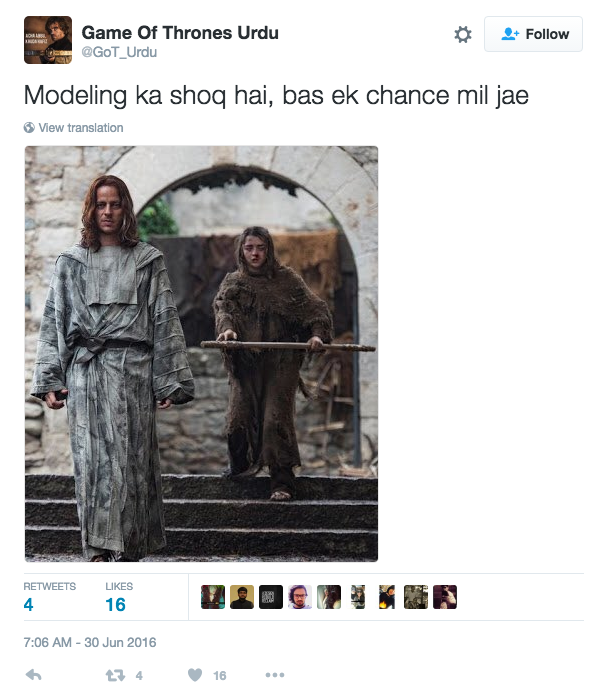The width and height of the screenshot is (614, 698).
Task: Click the black text-logo liker avatar
Action: (271, 597)
